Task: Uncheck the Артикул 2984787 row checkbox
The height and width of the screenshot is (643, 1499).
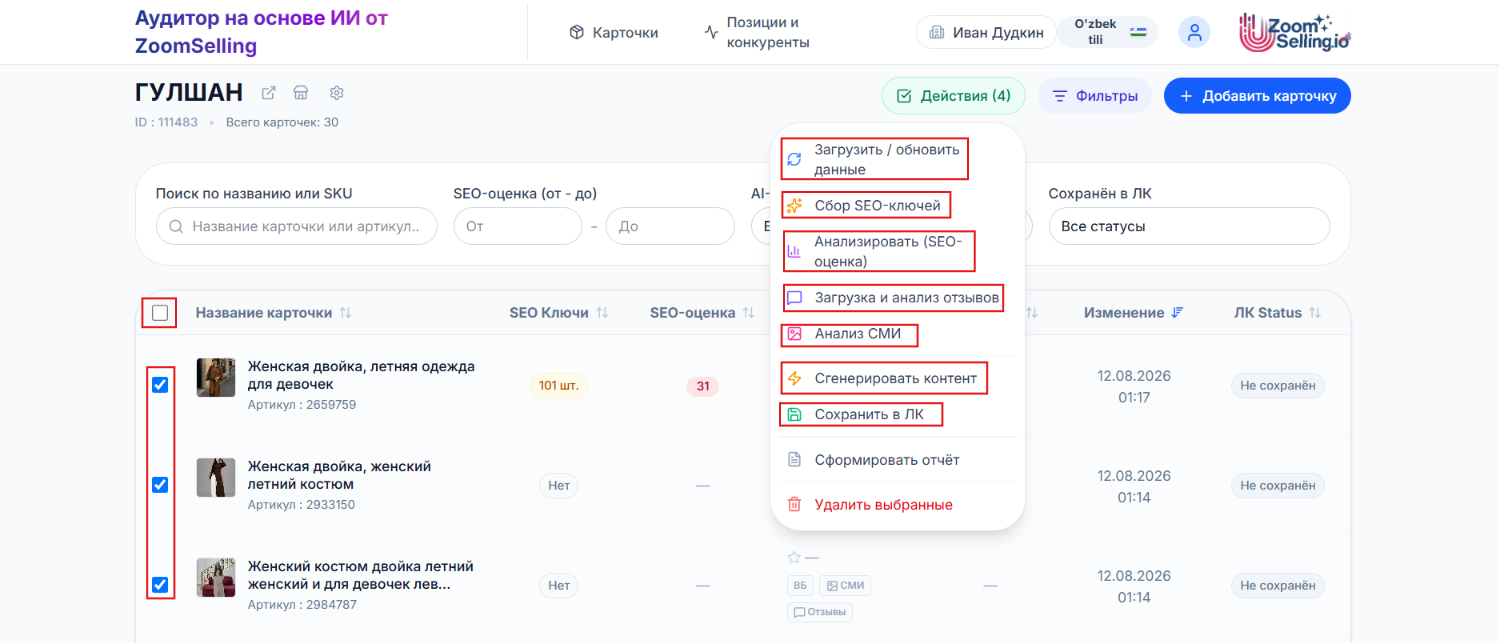Action: [160, 585]
